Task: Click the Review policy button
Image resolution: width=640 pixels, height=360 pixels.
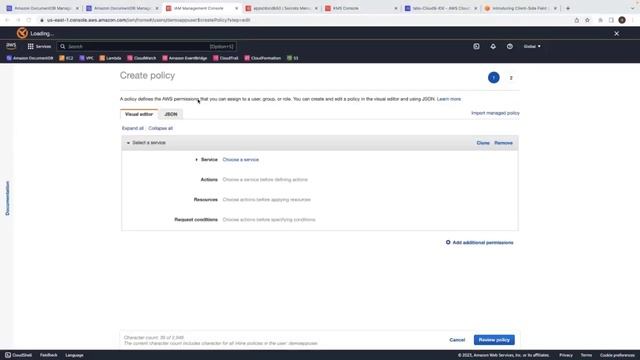Action: [x=494, y=340]
